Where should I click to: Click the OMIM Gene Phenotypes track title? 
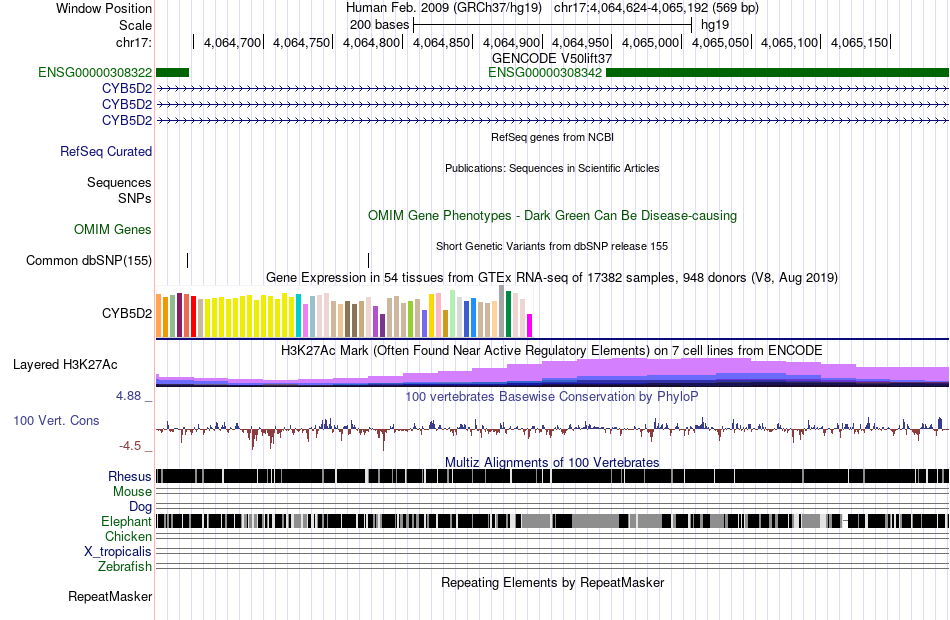553,216
